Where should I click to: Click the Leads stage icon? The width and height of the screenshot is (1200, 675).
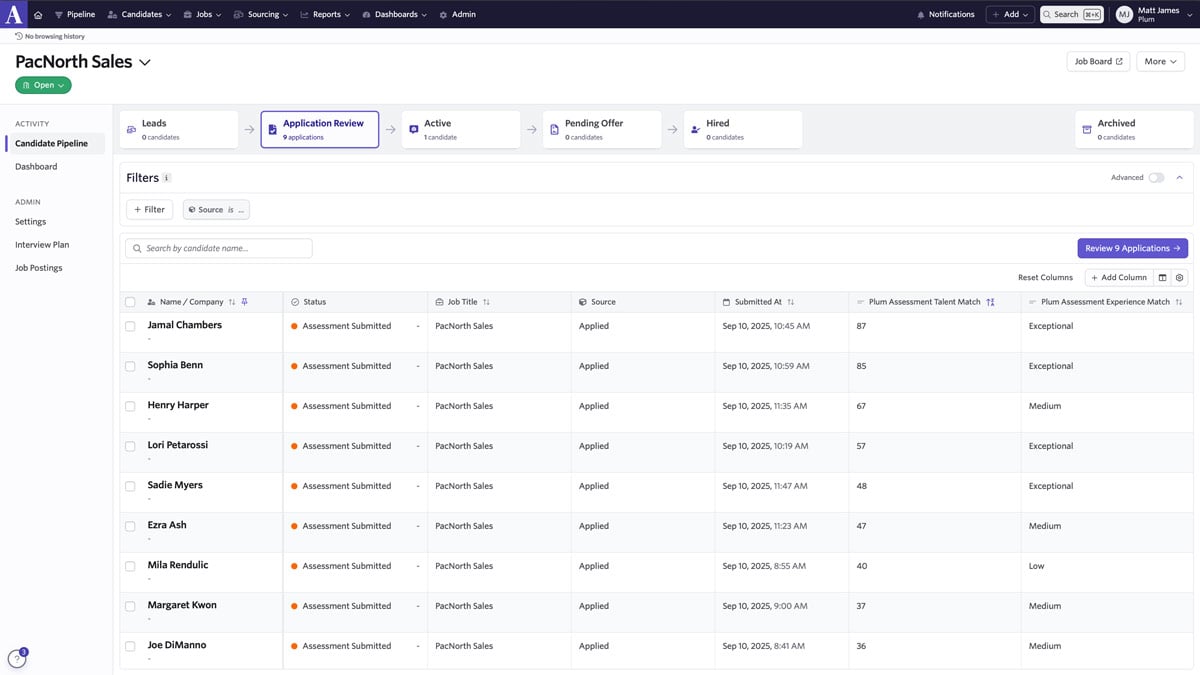click(x=130, y=130)
